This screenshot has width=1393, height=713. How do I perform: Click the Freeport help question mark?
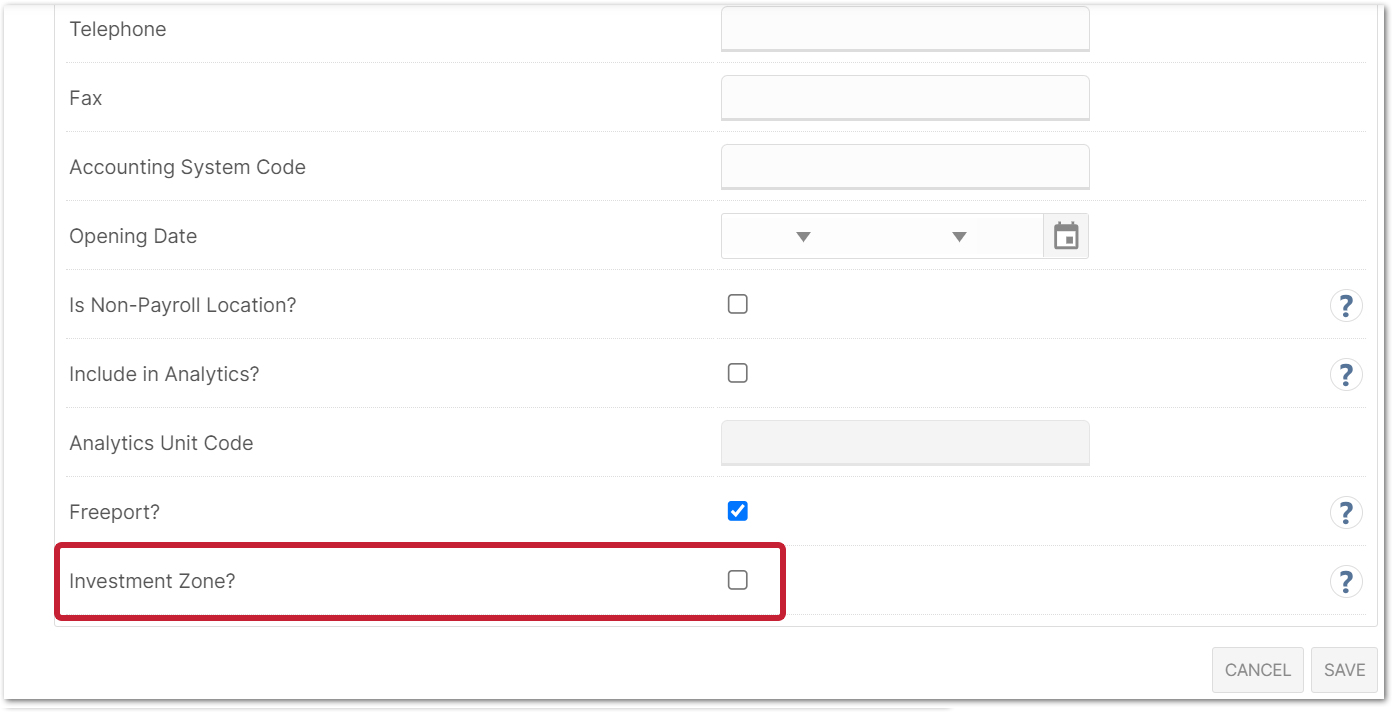click(1346, 512)
